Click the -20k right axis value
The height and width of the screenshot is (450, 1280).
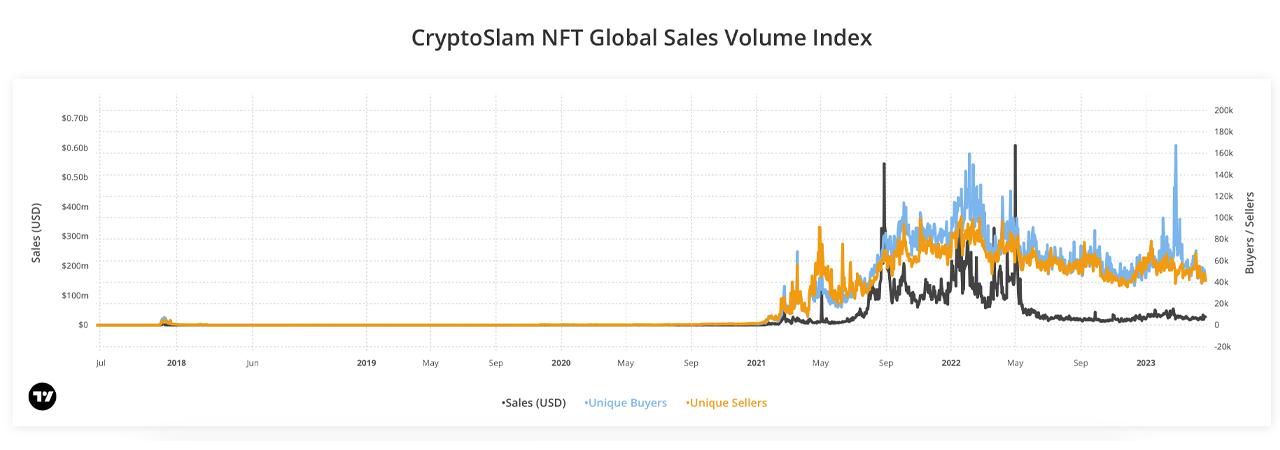click(x=1224, y=347)
